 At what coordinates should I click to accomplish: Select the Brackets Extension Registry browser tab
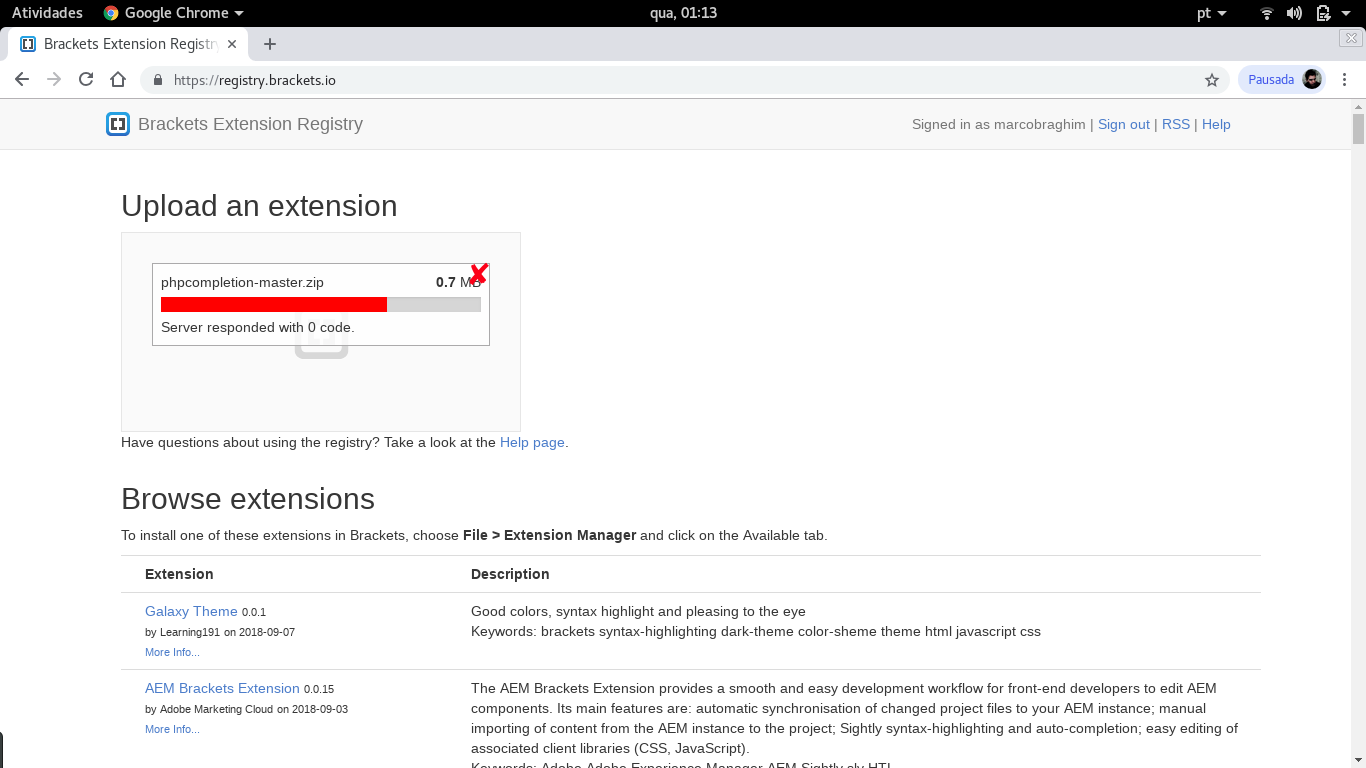120,44
